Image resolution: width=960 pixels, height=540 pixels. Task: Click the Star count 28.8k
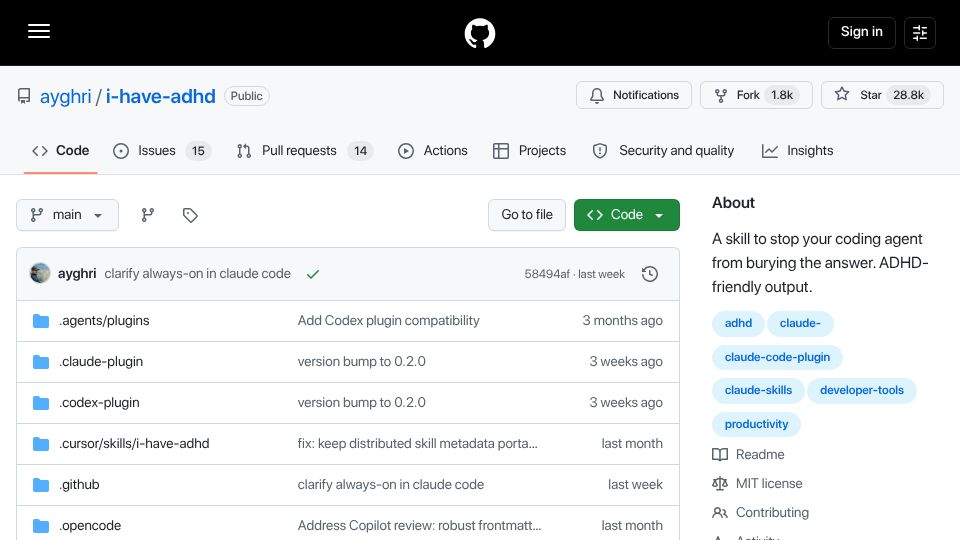click(909, 96)
